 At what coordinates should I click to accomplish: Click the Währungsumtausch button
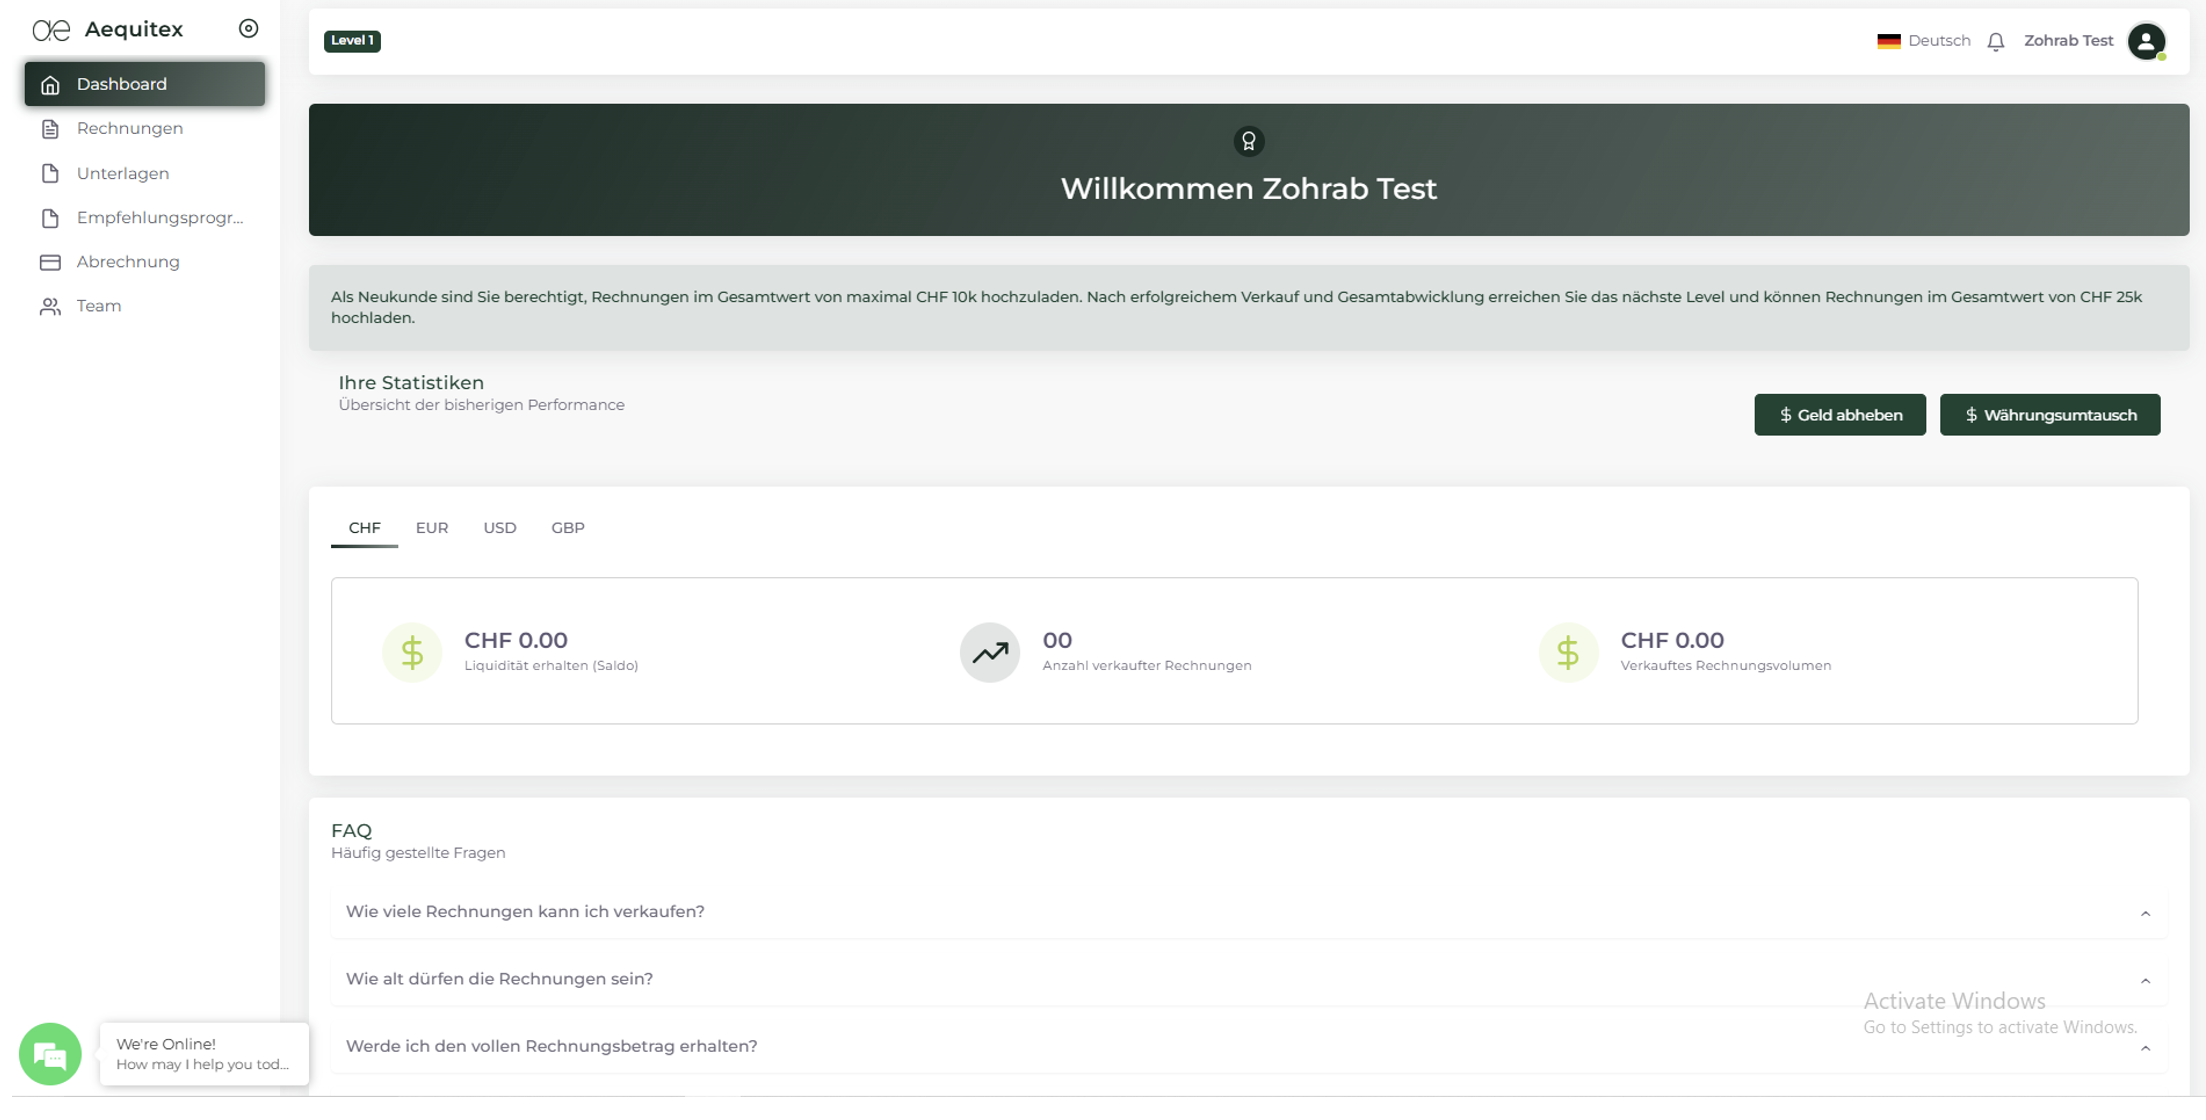pos(2049,414)
